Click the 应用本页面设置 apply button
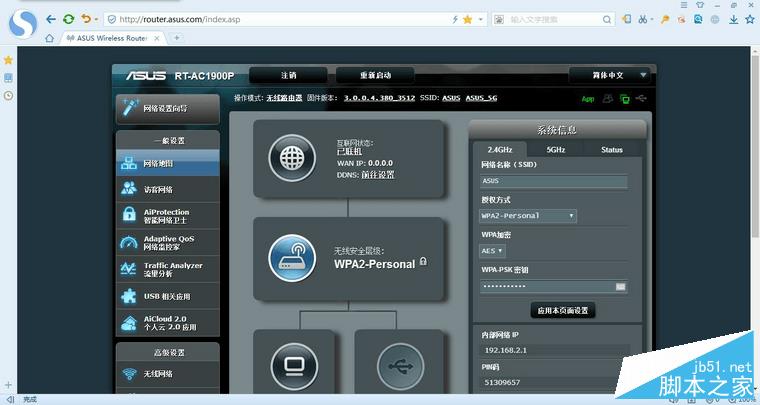This screenshot has width=760, height=405. [x=563, y=311]
